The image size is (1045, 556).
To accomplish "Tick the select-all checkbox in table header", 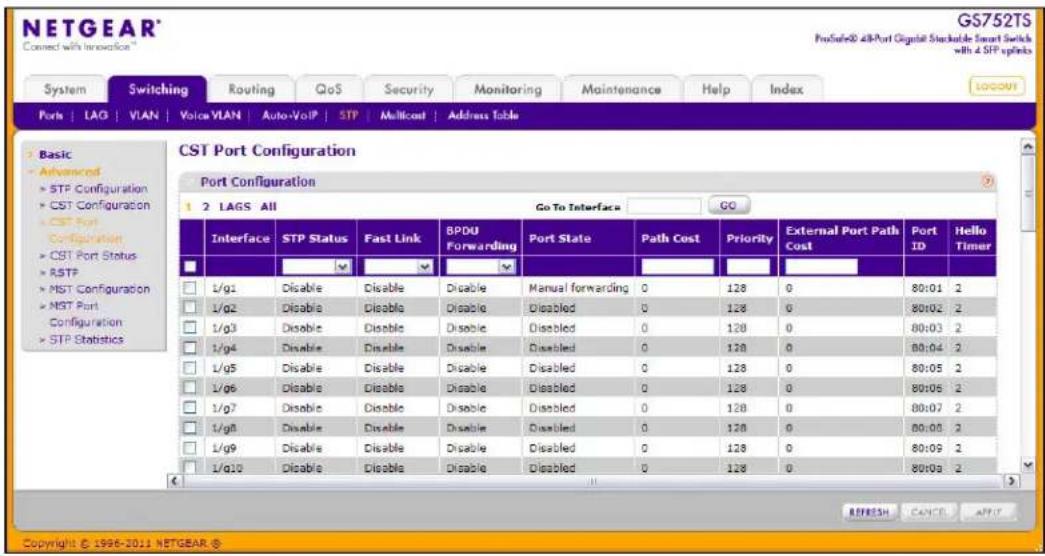I will click(192, 267).
